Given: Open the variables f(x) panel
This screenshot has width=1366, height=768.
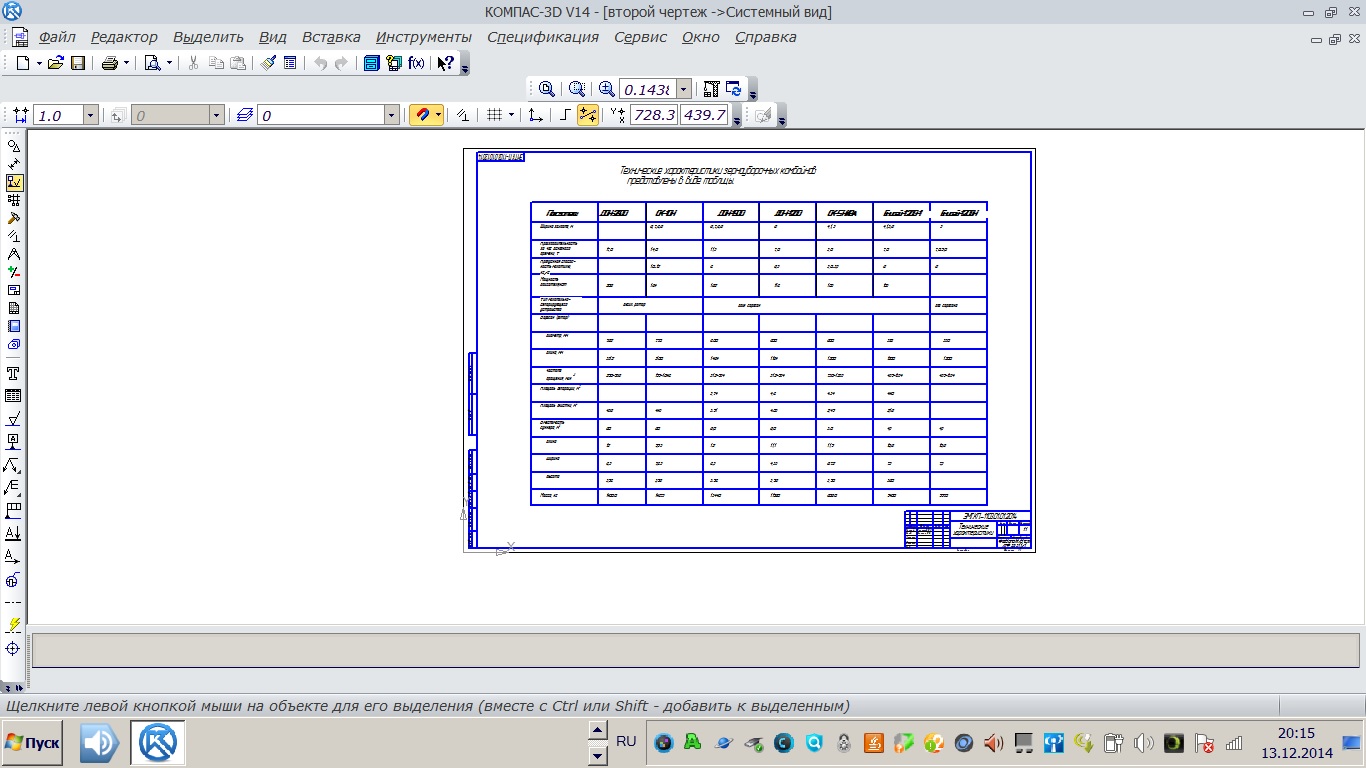Looking at the screenshot, I should coord(416,62).
